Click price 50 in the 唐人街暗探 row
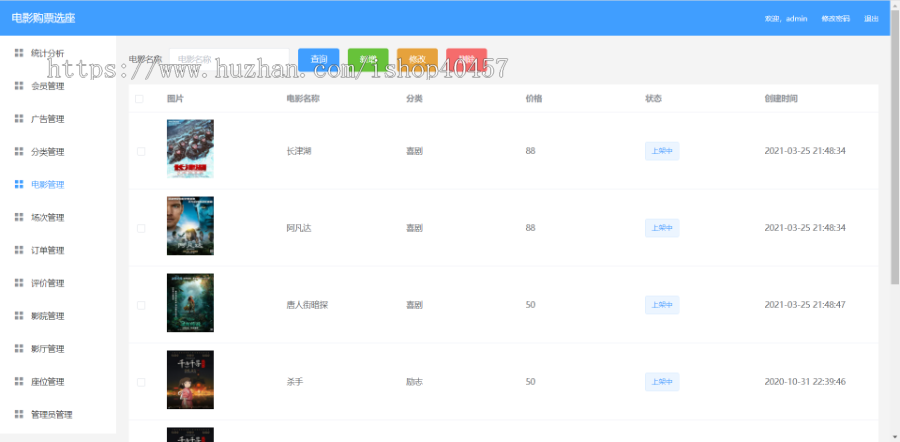 530,305
